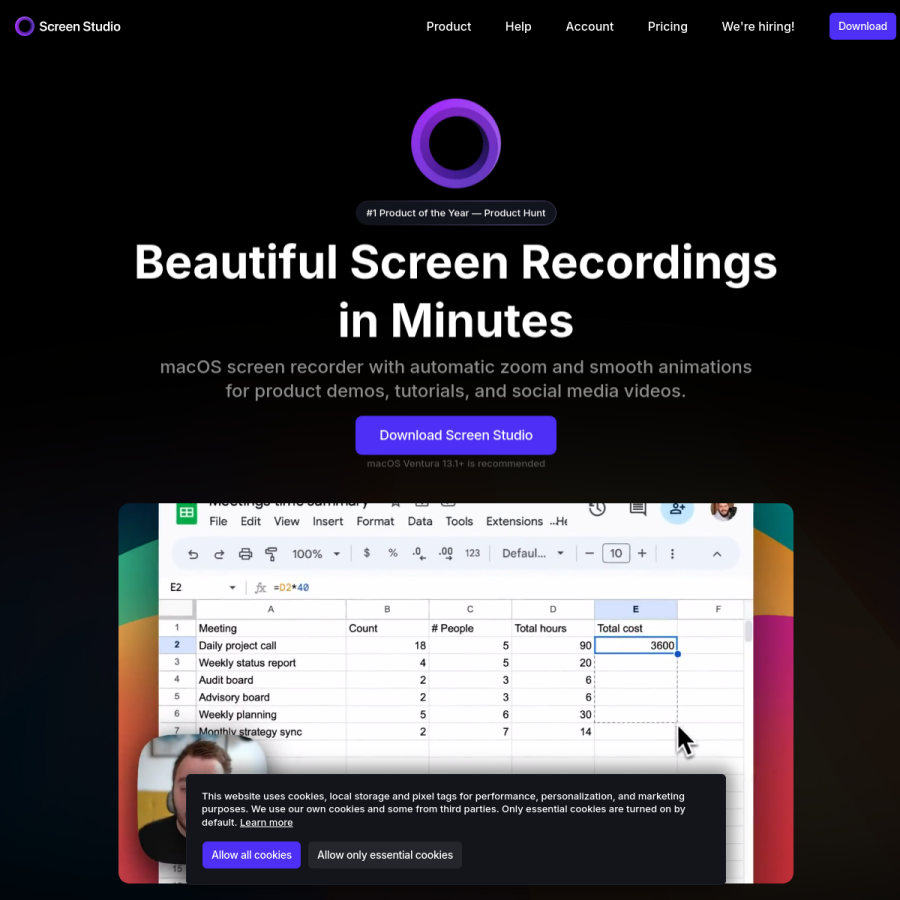
Task: Click the Screen Studio logo in header
Action: pos(68,26)
